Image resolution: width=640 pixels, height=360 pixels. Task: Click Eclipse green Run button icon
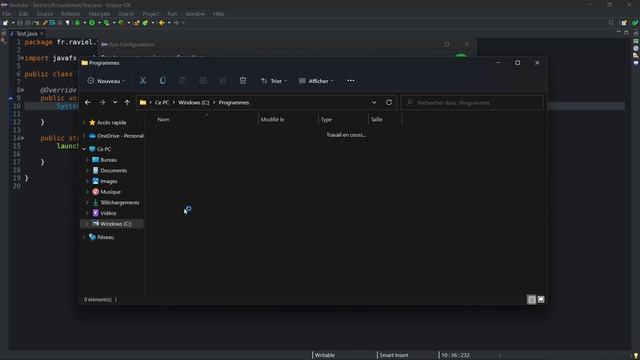tap(92, 23)
